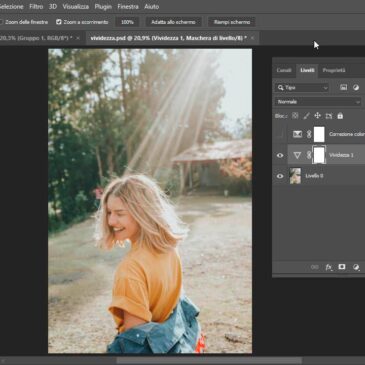The height and width of the screenshot is (365, 365).
Task: Click the link layers chain icon
Action: click(314, 267)
